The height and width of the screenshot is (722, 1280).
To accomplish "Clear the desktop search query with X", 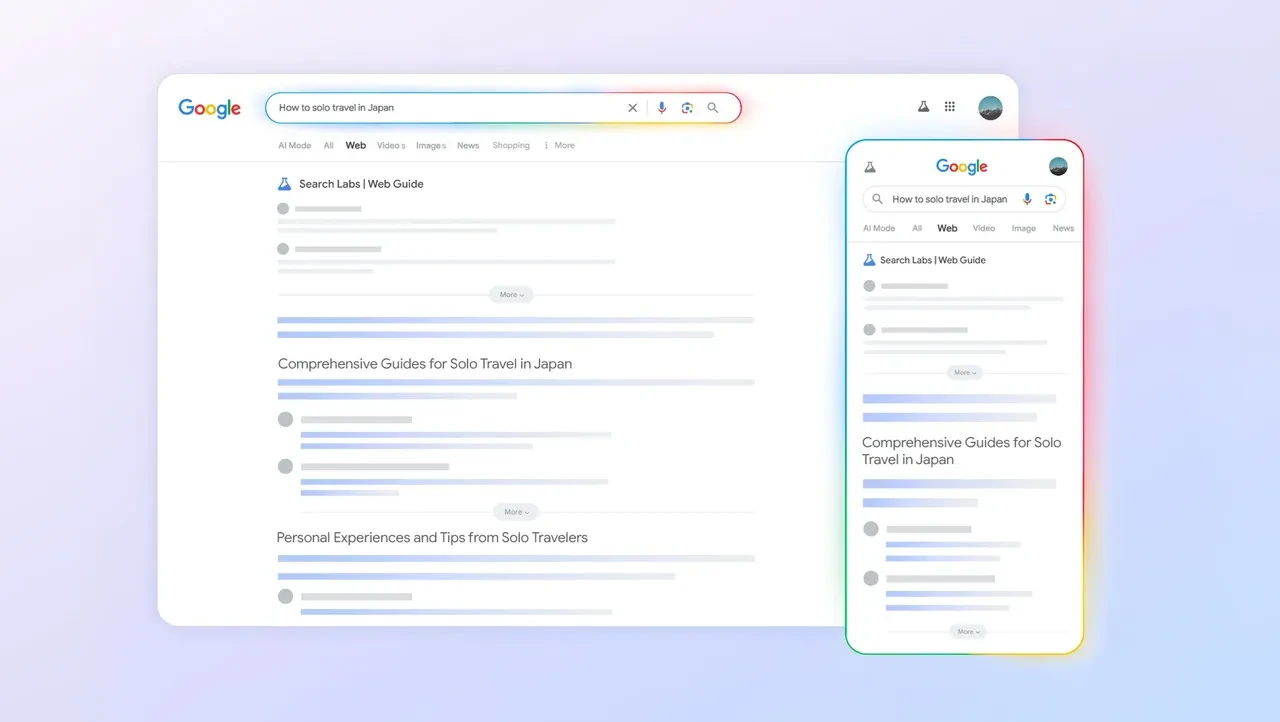I will click(632, 108).
